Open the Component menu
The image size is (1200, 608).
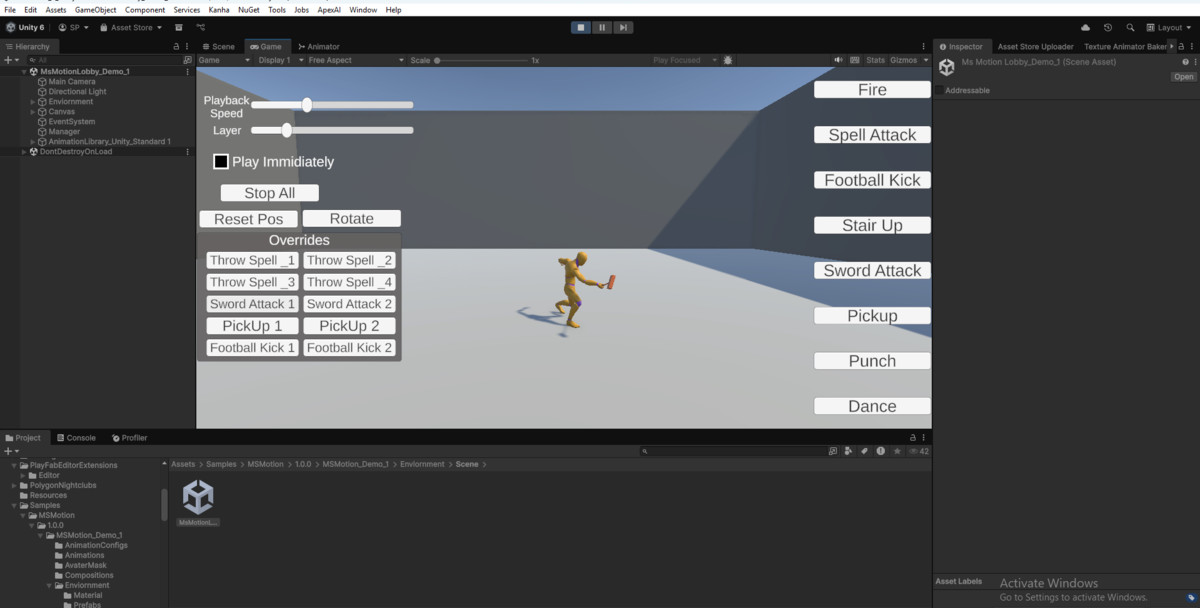tap(145, 9)
